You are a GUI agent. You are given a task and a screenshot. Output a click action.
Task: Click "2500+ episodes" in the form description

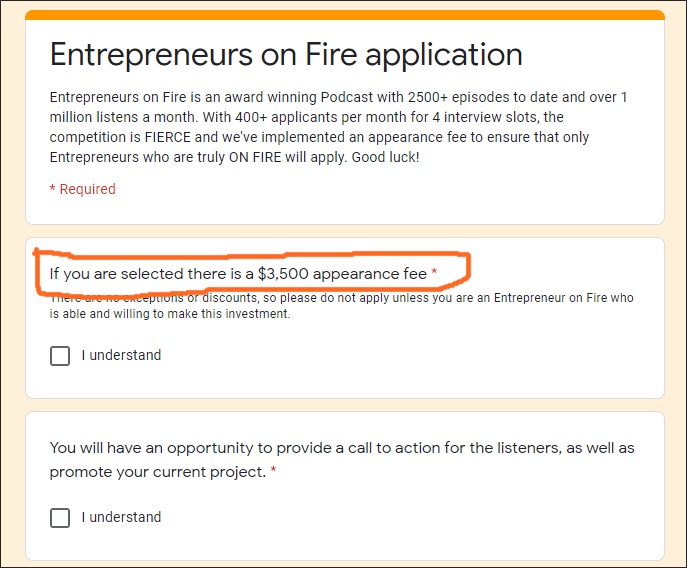[x=457, y=97]
